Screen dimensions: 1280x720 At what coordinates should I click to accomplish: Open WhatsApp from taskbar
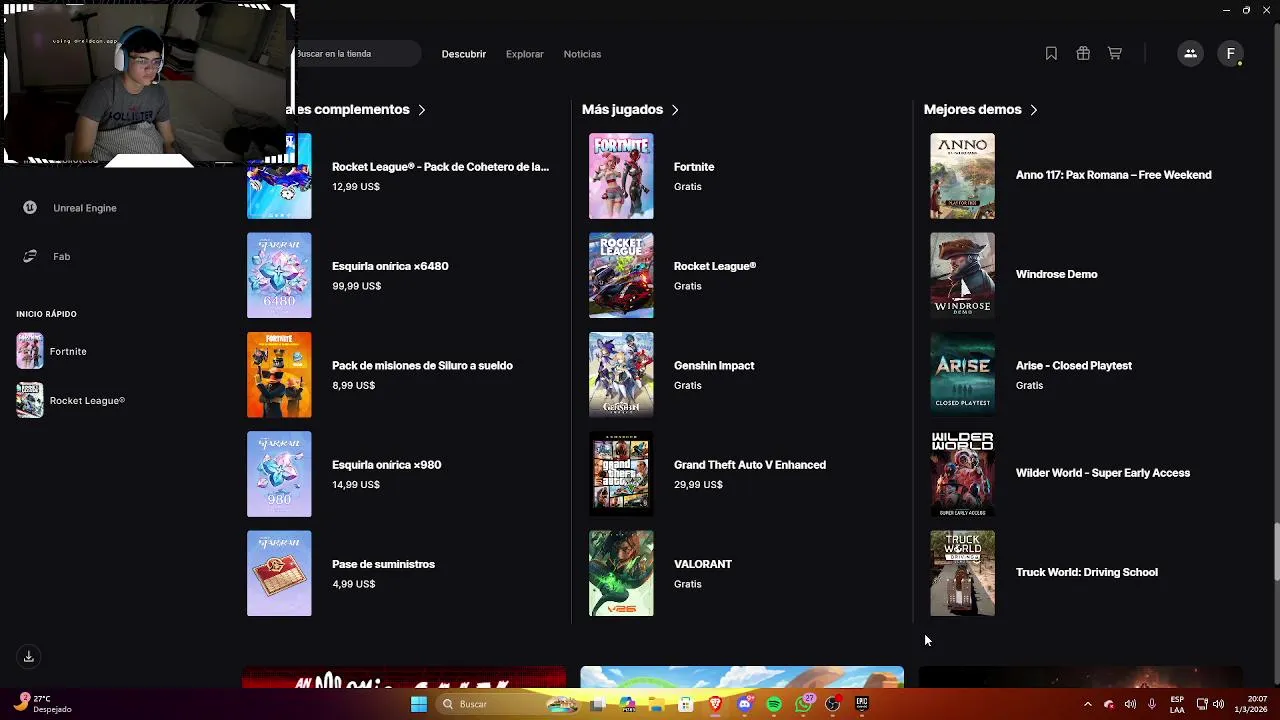(803, 704)
